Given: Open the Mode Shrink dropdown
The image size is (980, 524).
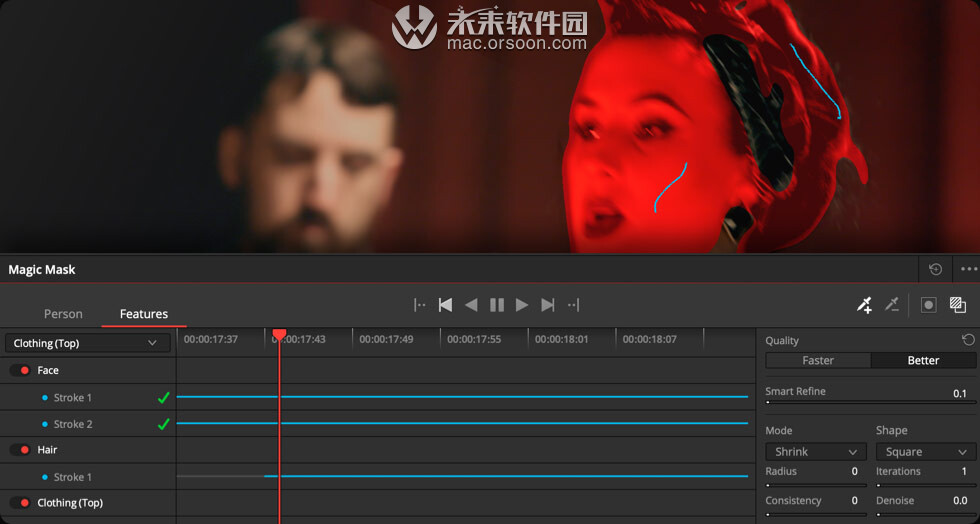Looking at the screenshot, I should click(816, 452).
